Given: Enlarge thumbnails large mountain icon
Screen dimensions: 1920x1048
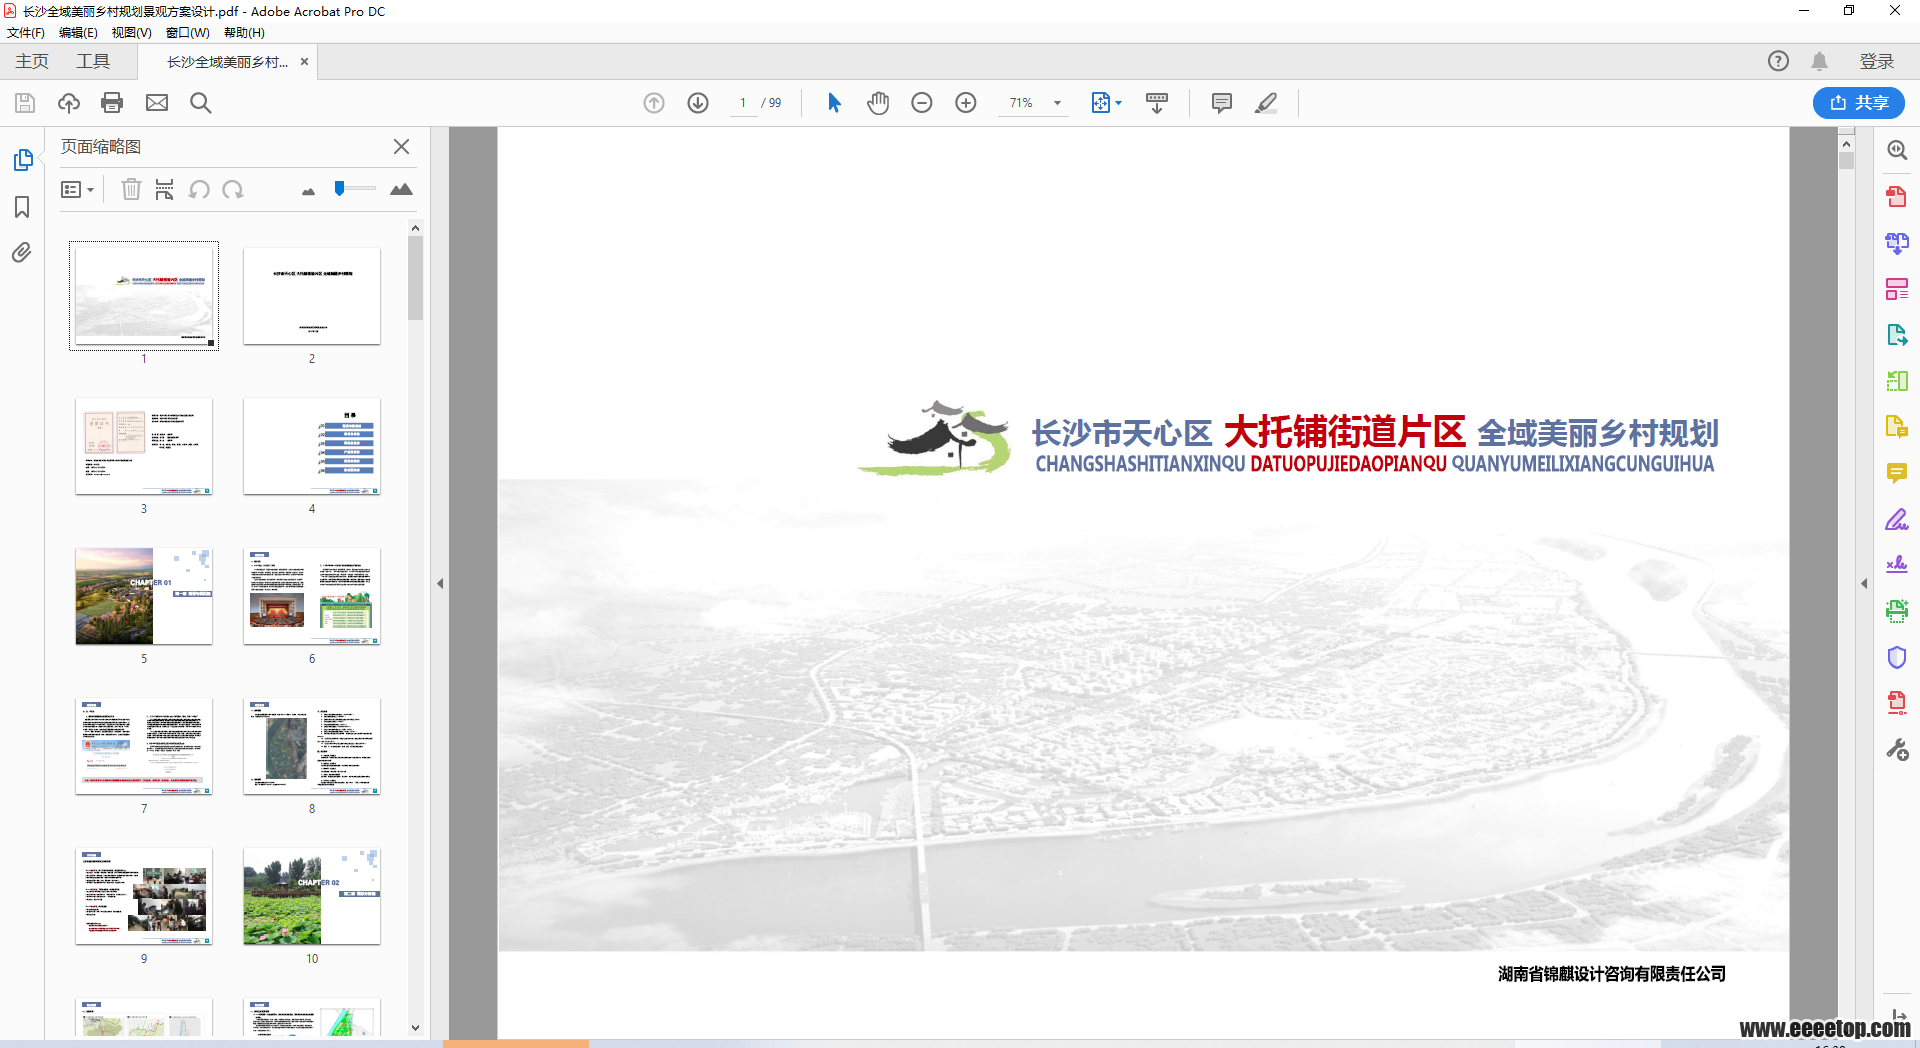Looking at the screenshot, I should point(401,189).
